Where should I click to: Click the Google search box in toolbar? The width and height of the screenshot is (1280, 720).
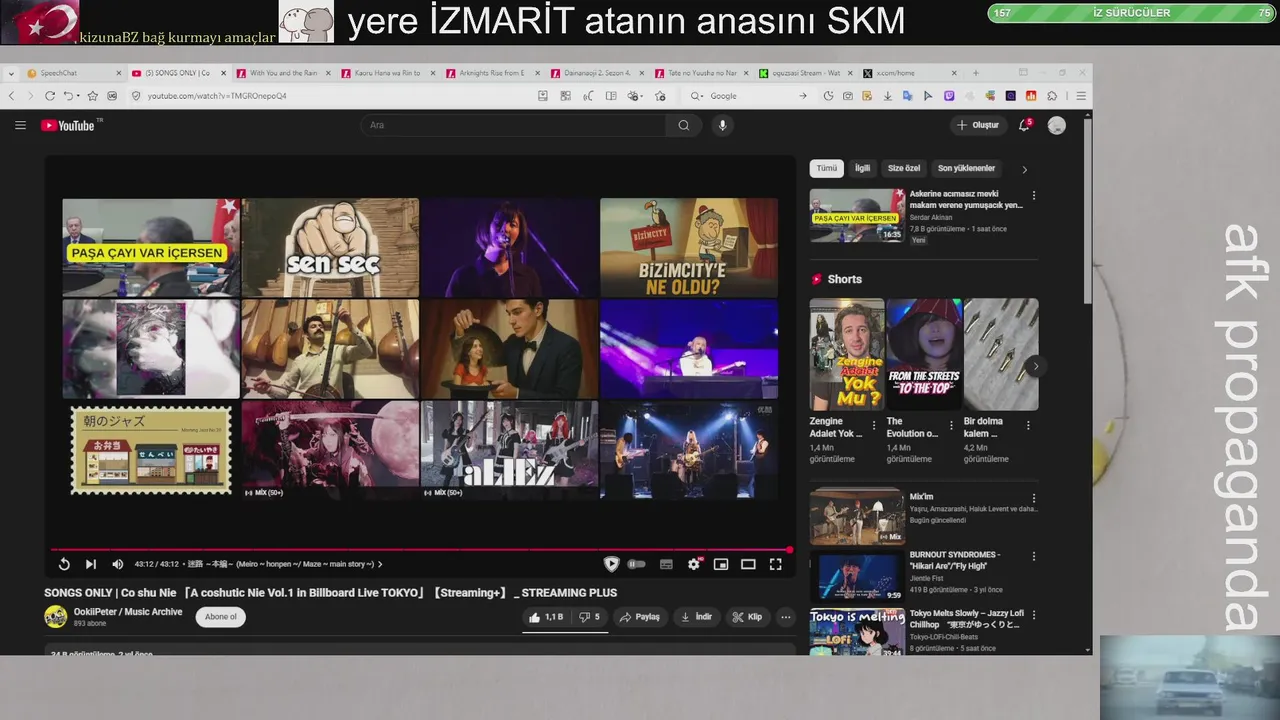pyautogui.click(x=750, y=96)
